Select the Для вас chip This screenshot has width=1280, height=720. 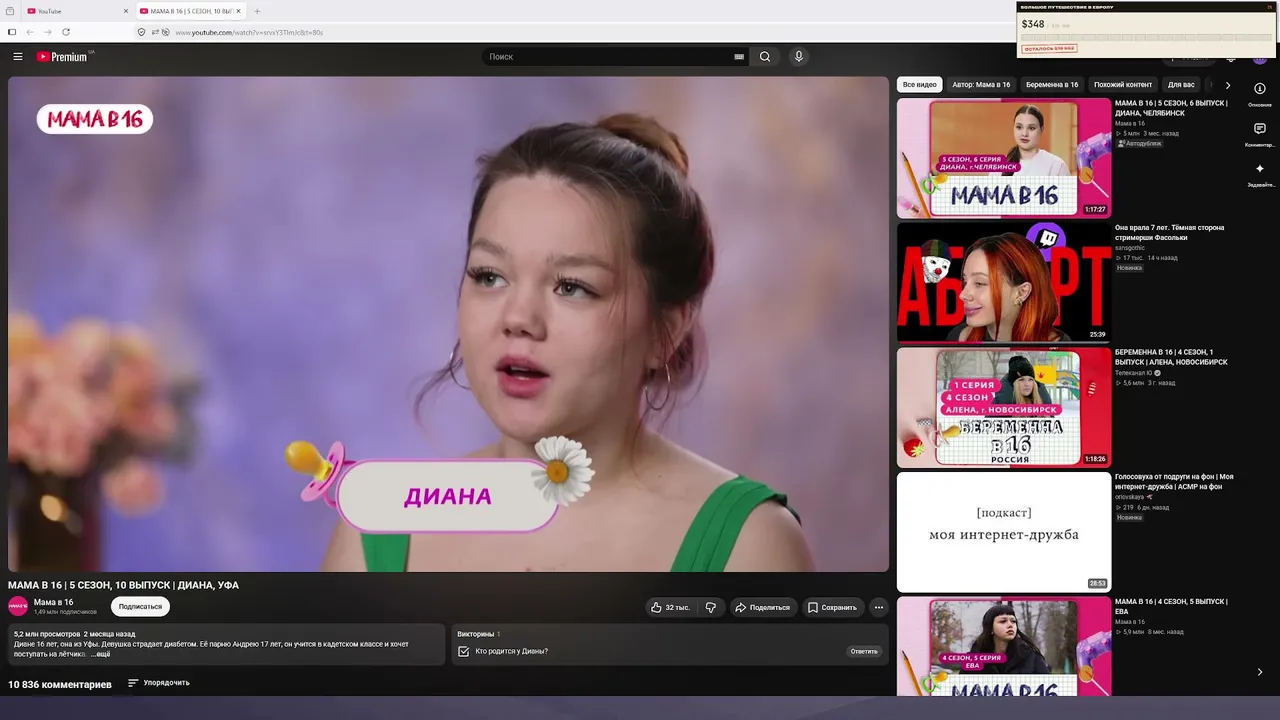1181,85
